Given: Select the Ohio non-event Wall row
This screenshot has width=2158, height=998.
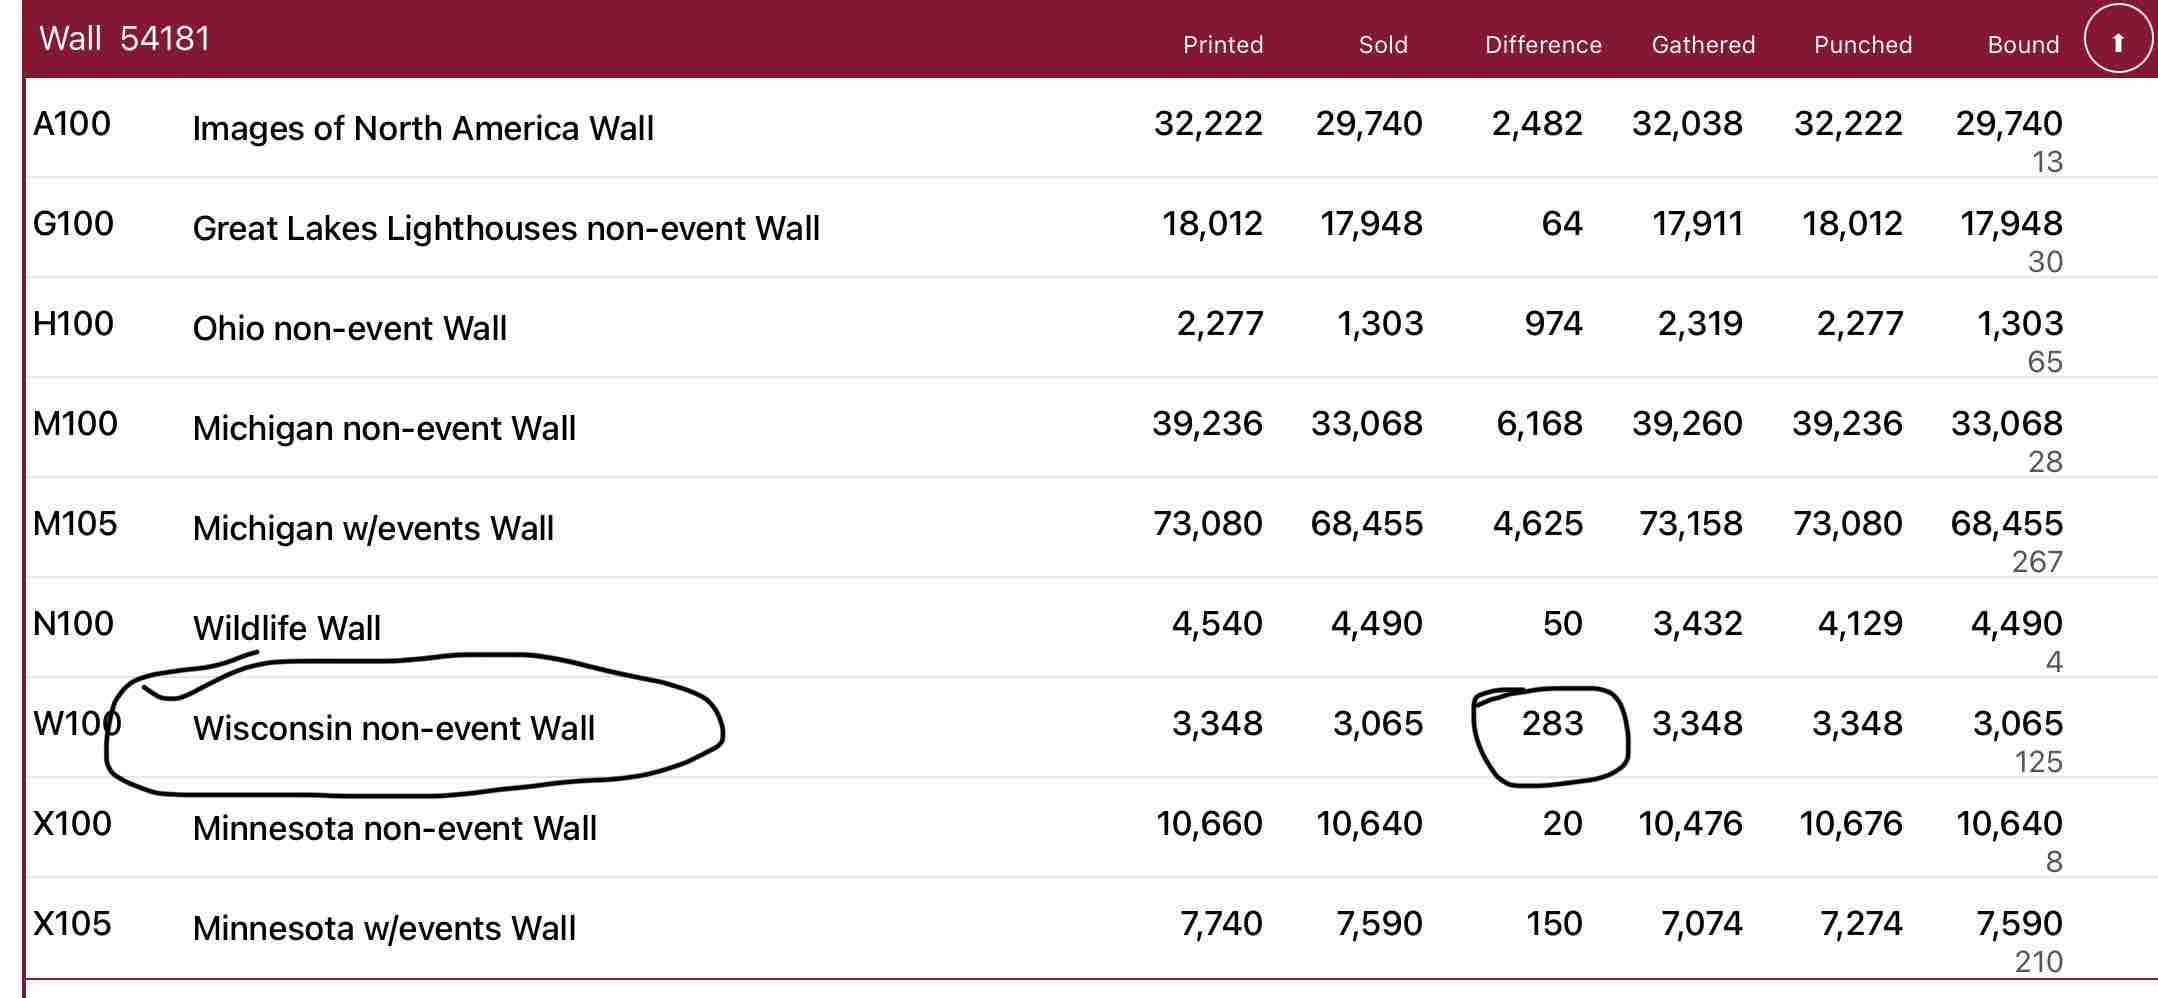Looking at the screenshot, I should [x=349, y=328].
